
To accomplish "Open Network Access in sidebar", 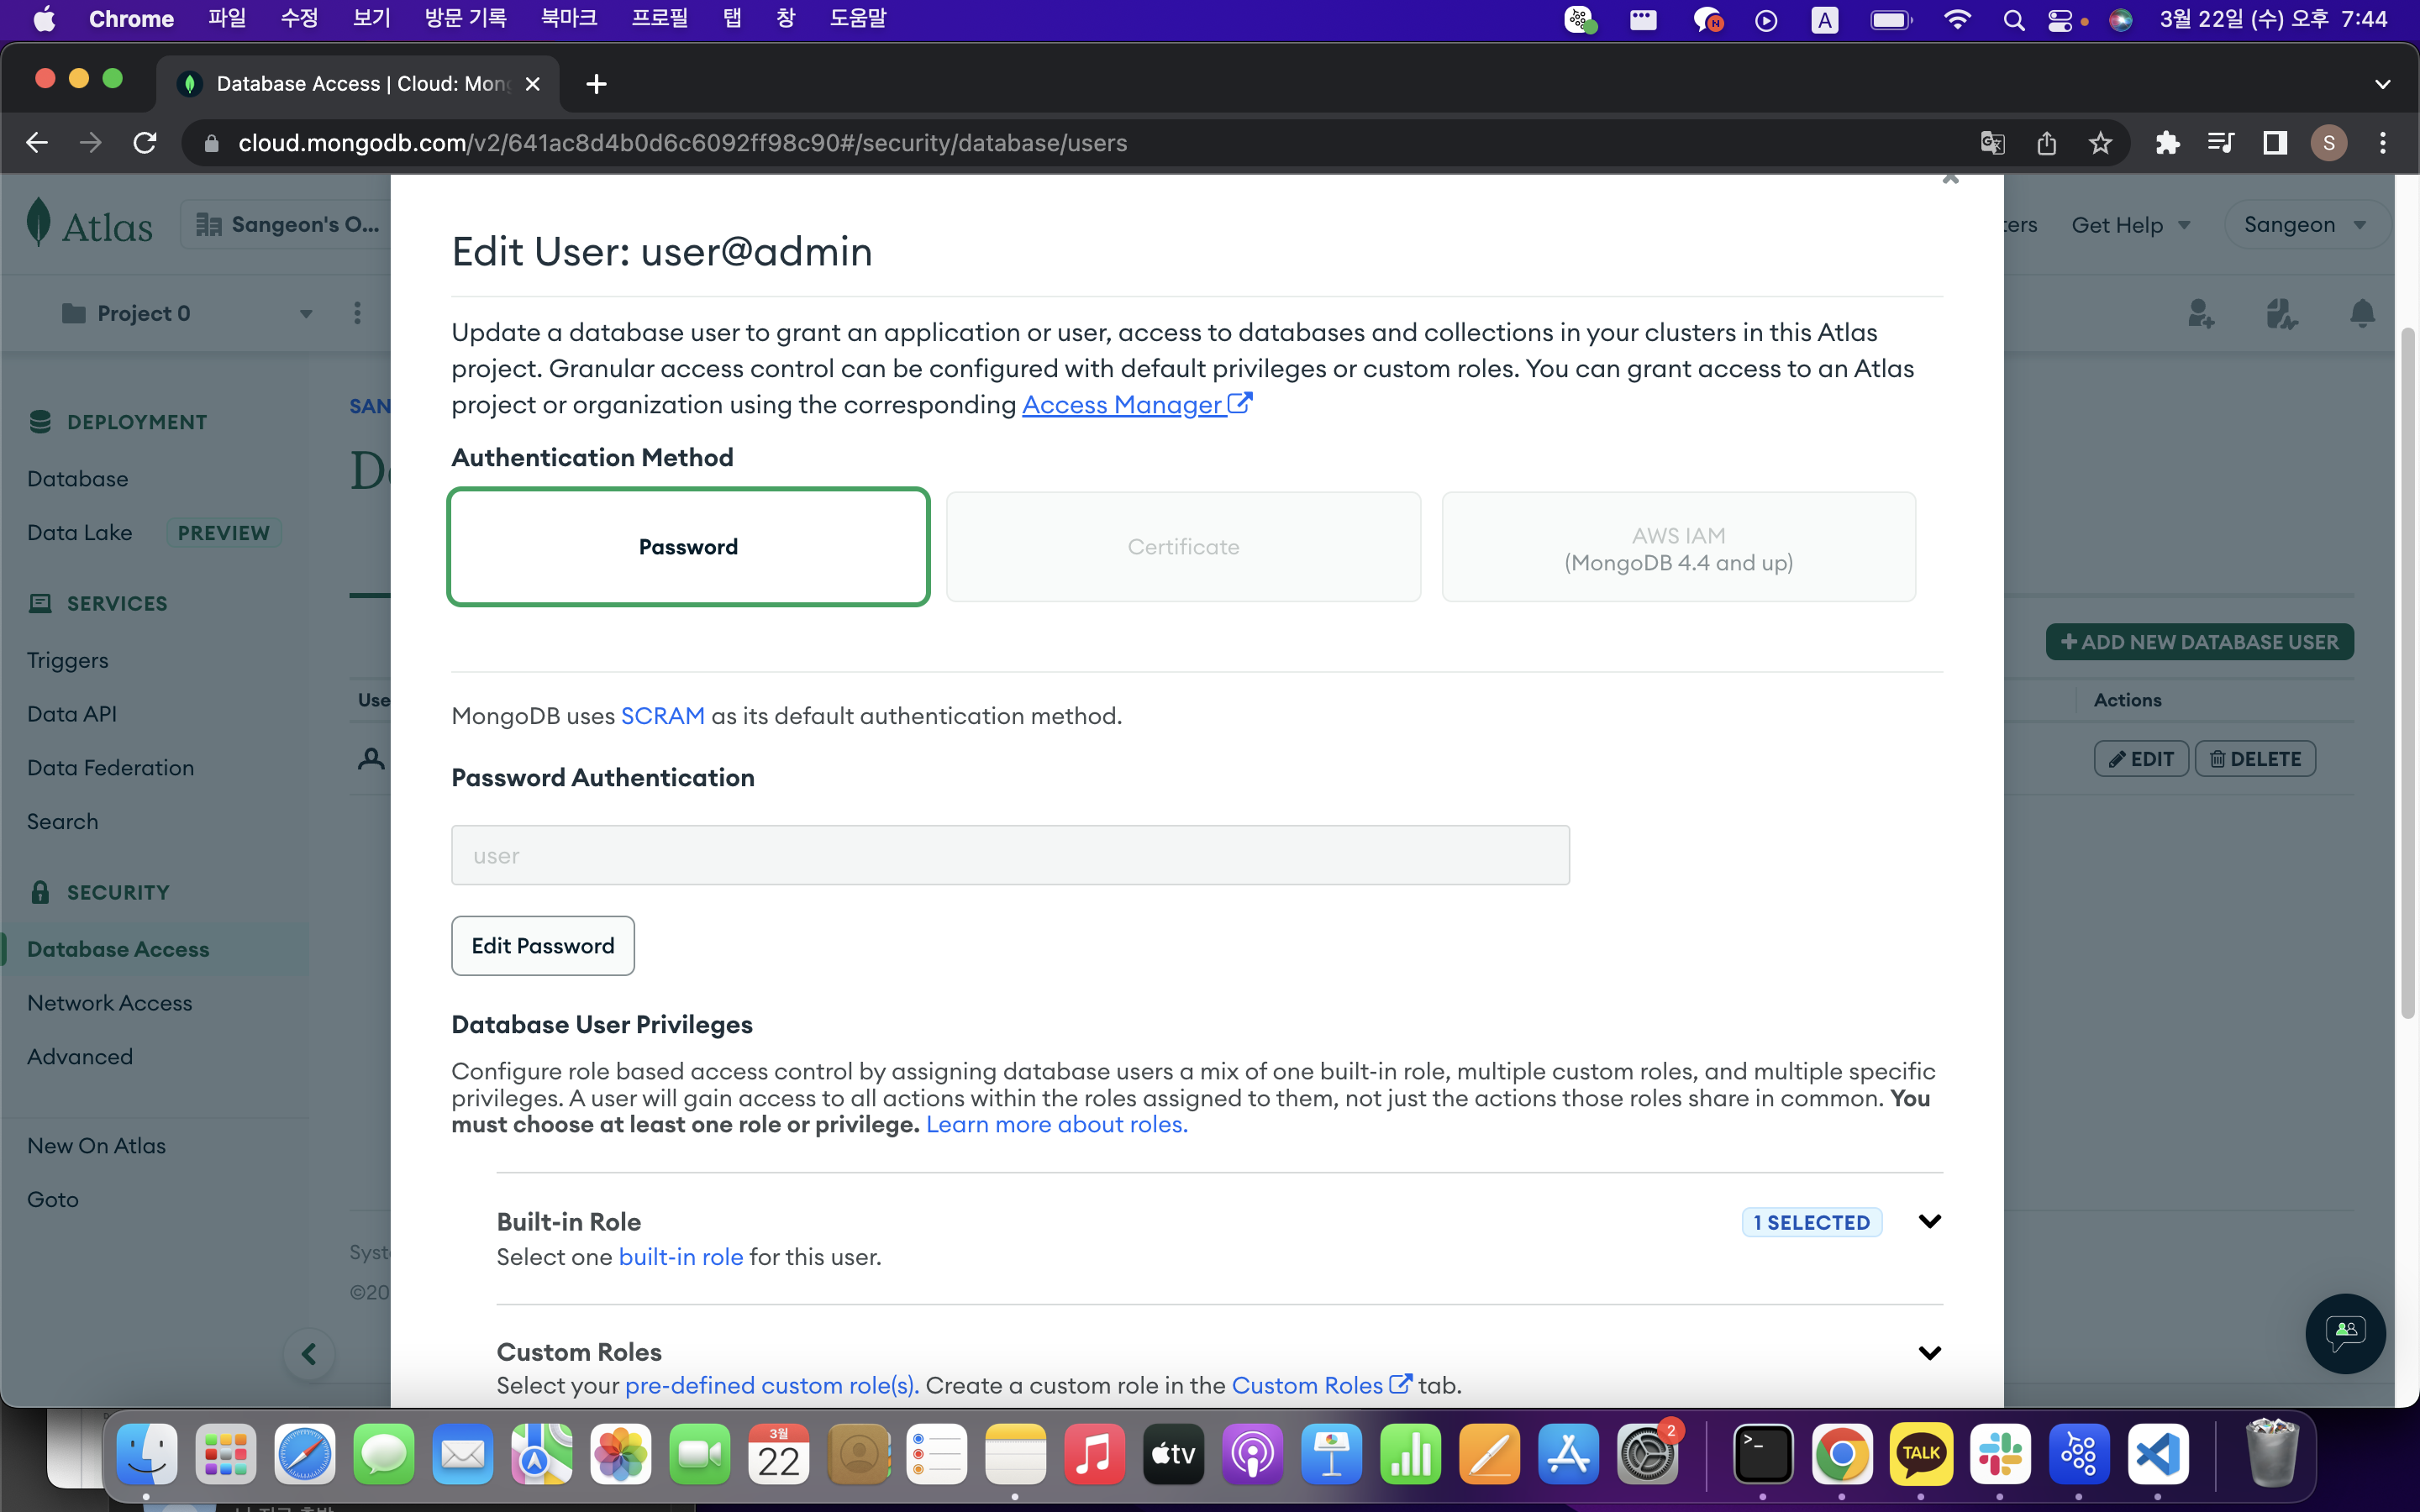I will point(110,1003).
